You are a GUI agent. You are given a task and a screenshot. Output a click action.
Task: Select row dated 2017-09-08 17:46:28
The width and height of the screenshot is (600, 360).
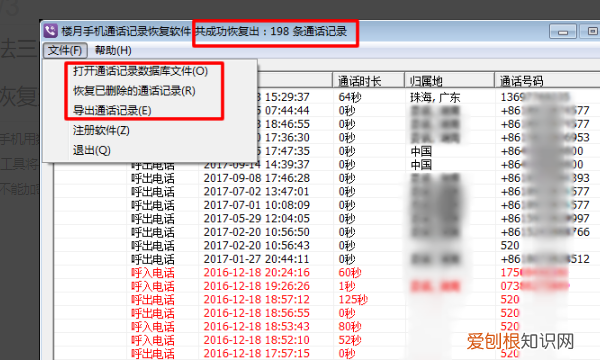tap(327, 178)
